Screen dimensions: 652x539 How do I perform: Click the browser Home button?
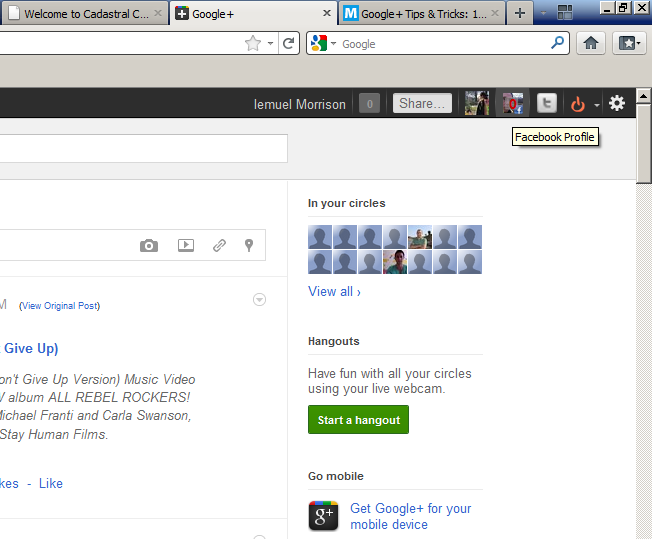click(591, 43)
